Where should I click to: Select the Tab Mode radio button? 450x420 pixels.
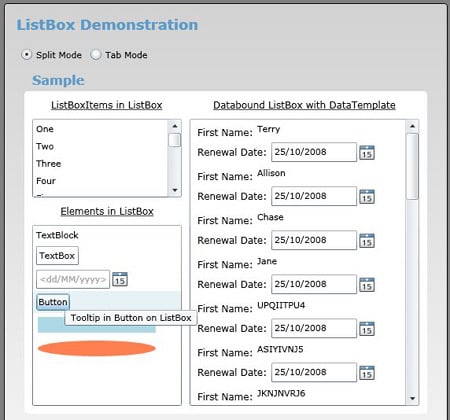(x=96, y=54)
